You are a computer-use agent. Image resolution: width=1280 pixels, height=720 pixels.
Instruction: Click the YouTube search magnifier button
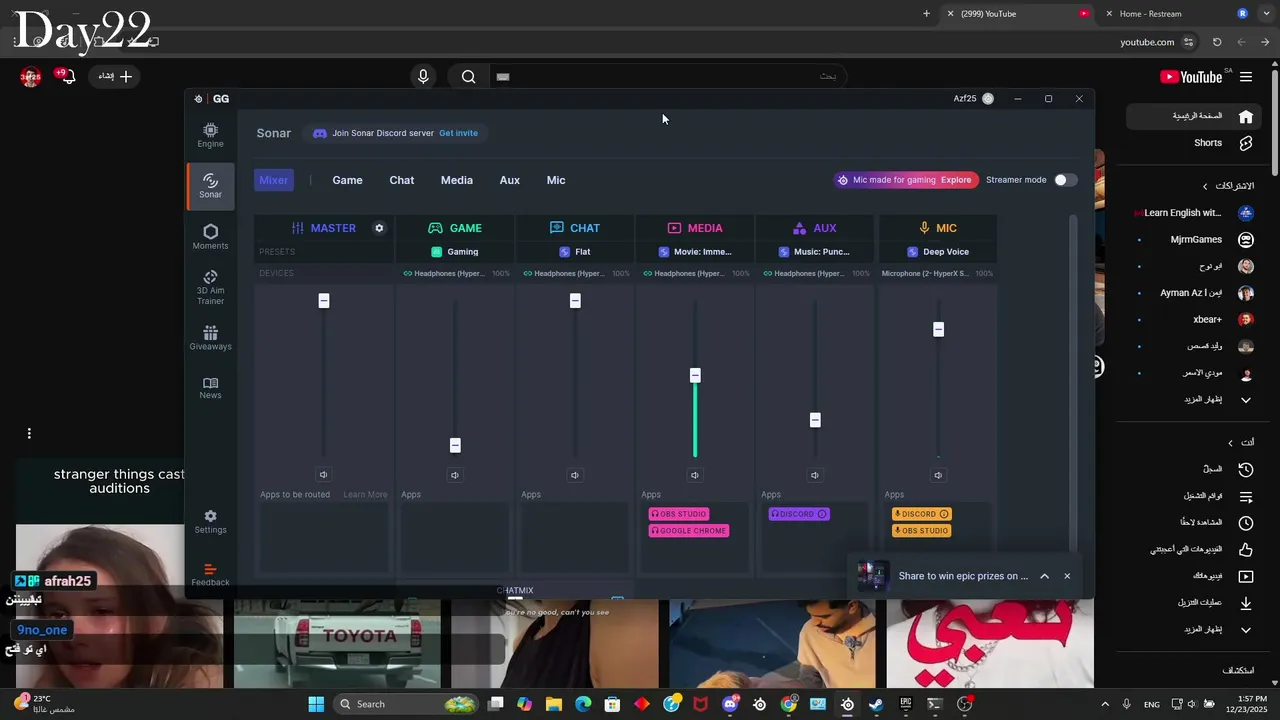468,77
